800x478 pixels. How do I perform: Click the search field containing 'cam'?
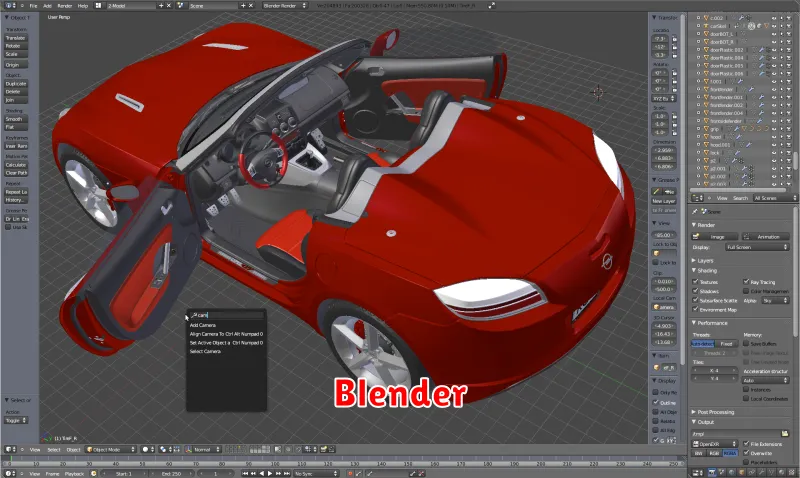226,315
